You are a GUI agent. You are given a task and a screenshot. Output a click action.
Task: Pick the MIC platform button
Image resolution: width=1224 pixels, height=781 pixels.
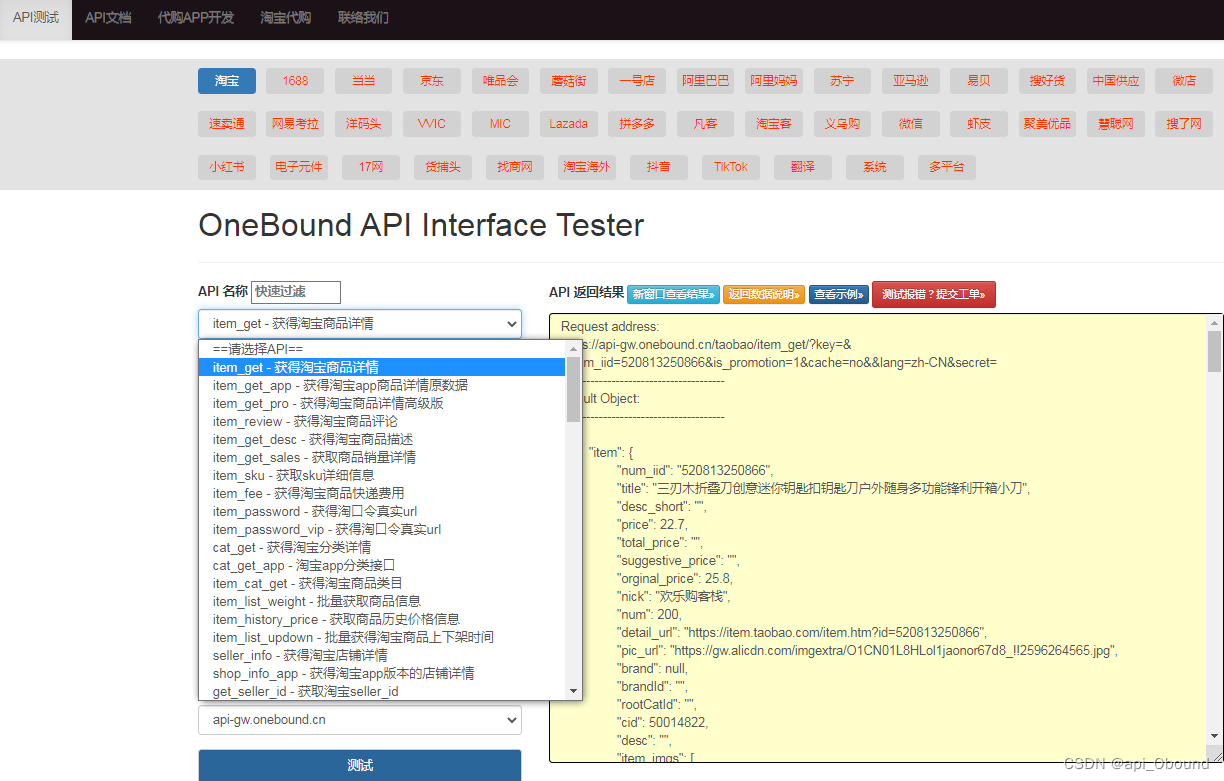tap(500, 124)
